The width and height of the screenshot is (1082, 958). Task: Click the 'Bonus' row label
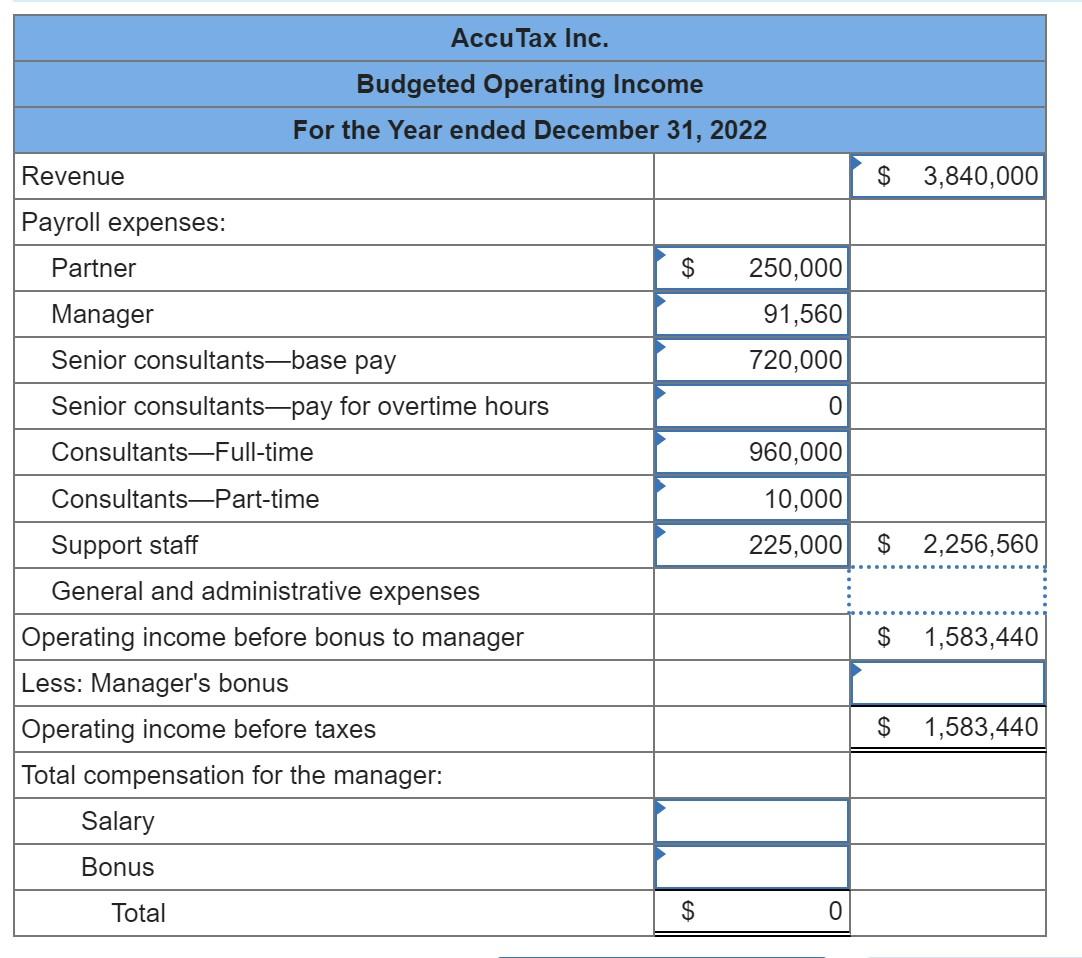tap(118, 867)
